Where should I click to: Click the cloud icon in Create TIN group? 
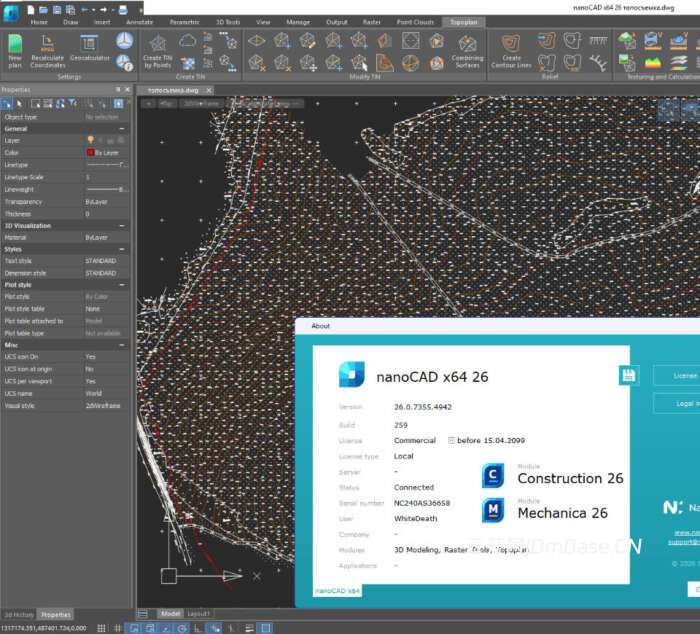(188, 41)
